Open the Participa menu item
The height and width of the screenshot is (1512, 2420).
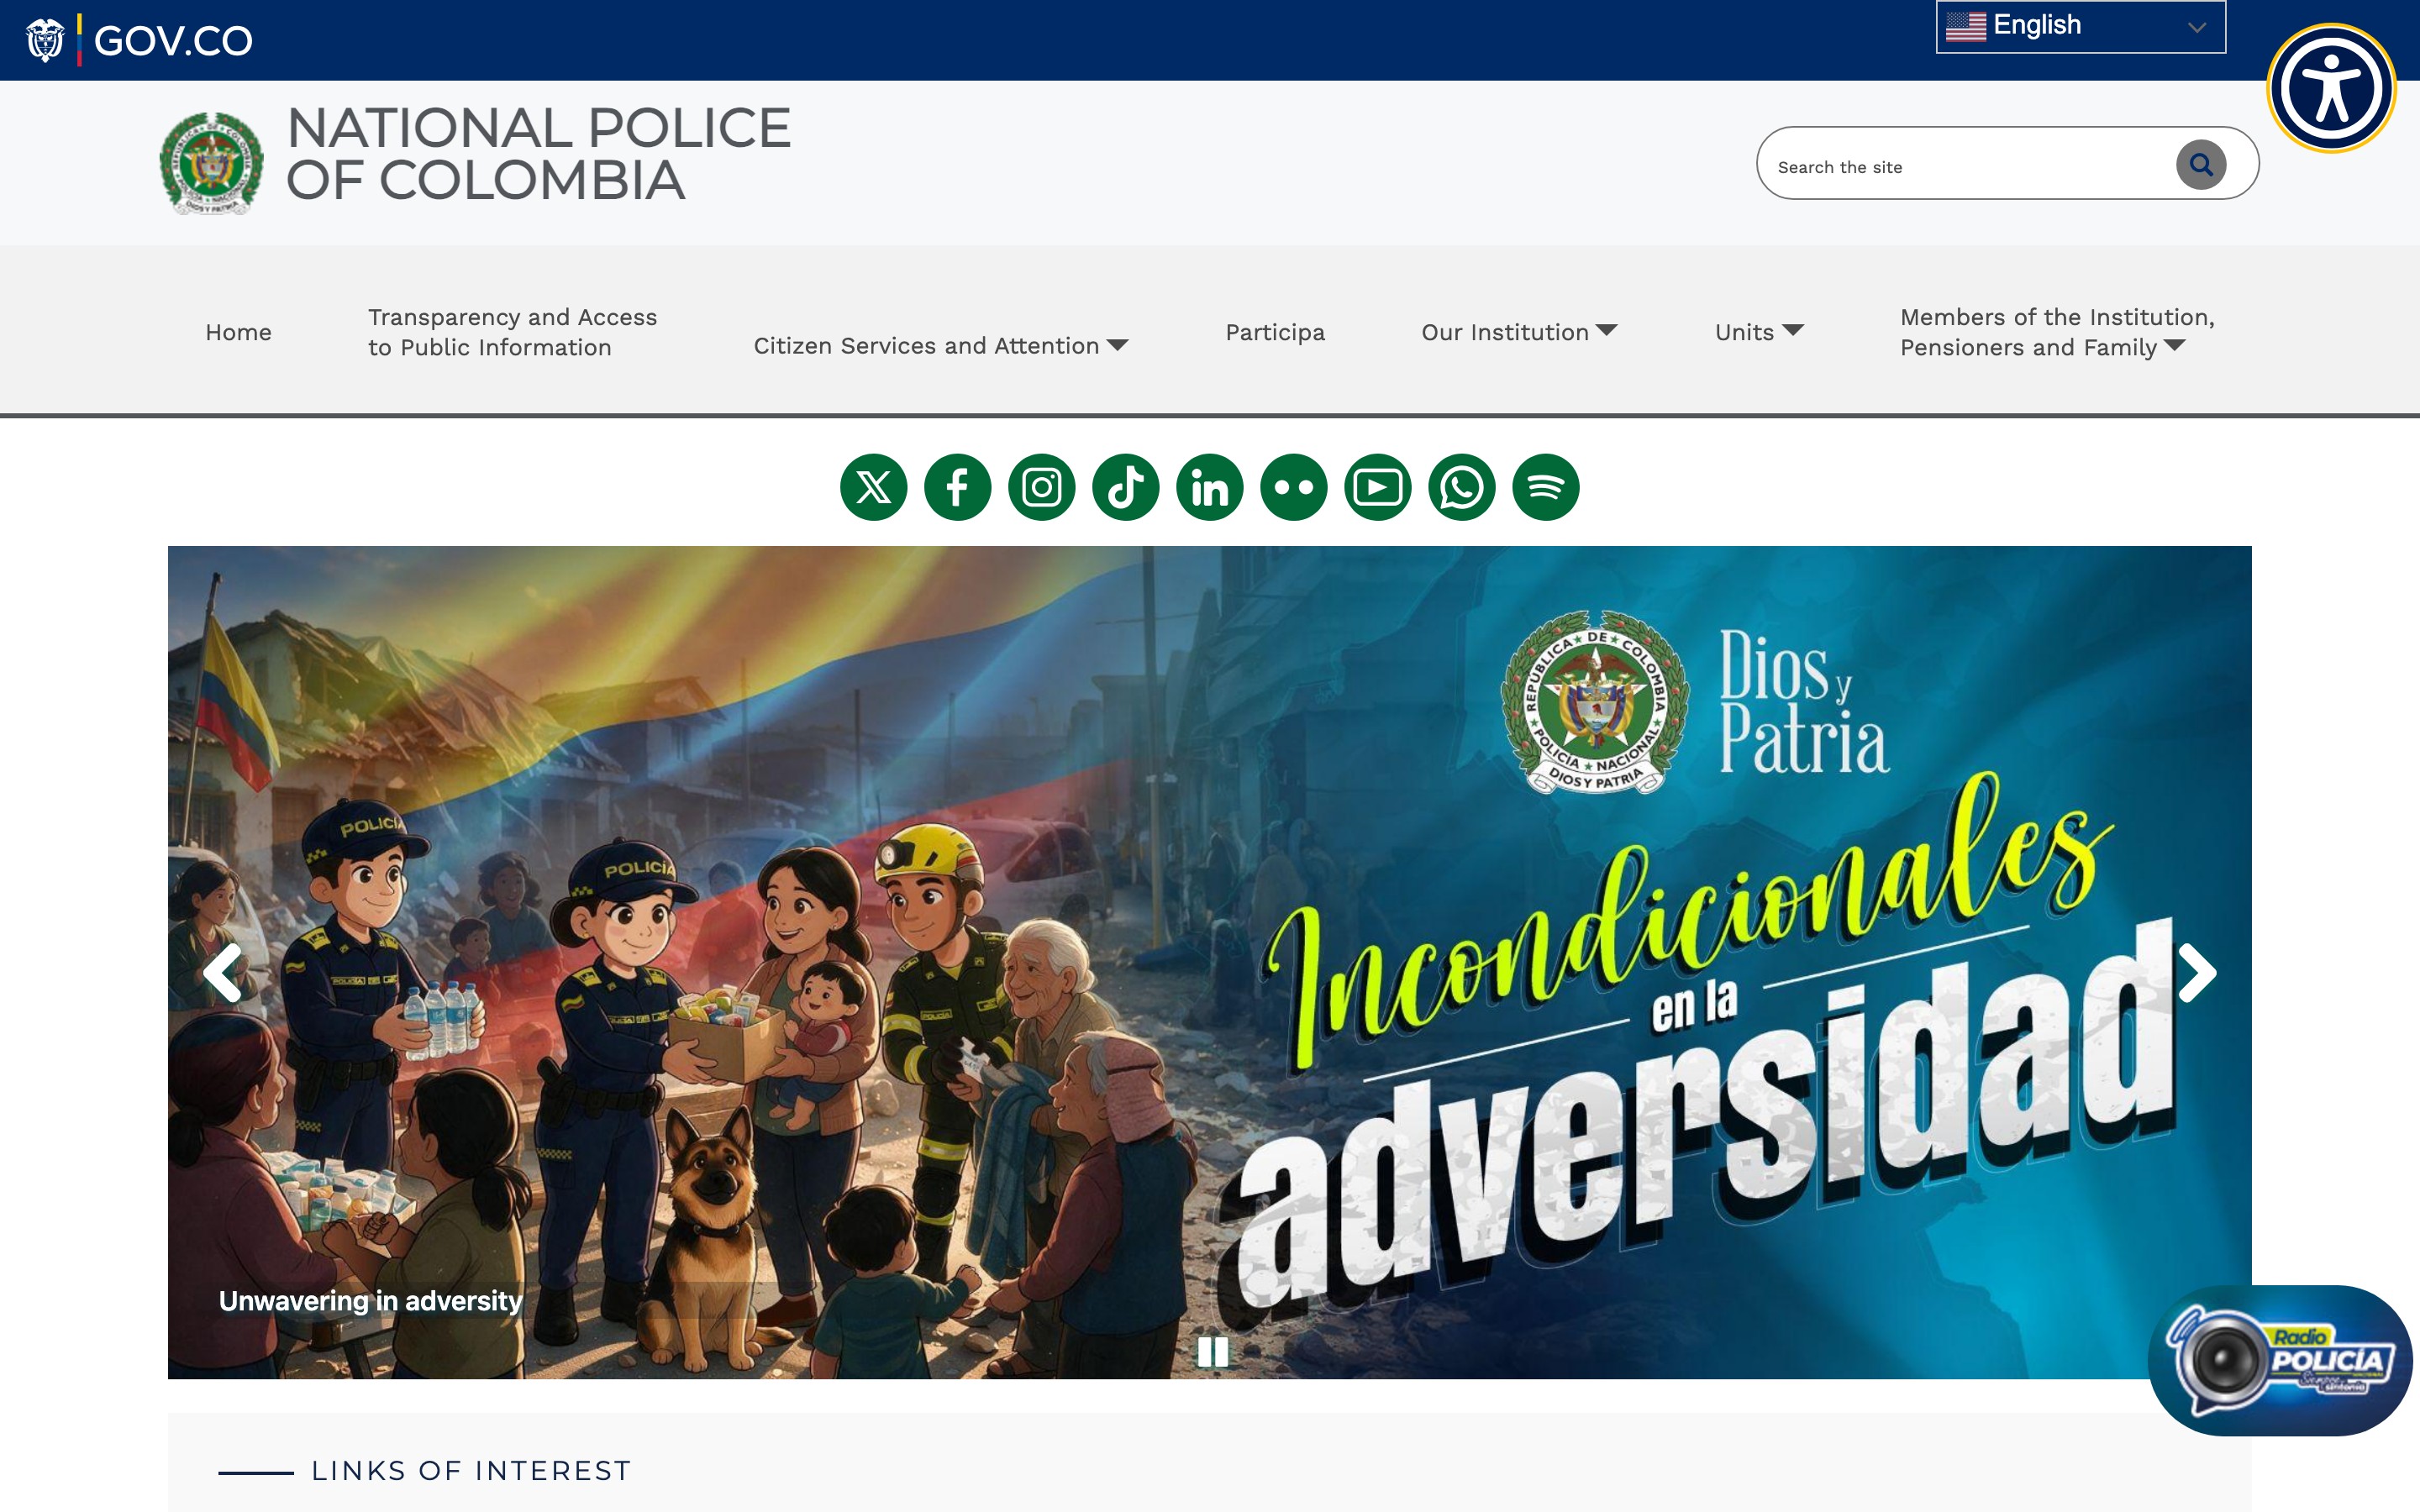tap(1275, 332)
